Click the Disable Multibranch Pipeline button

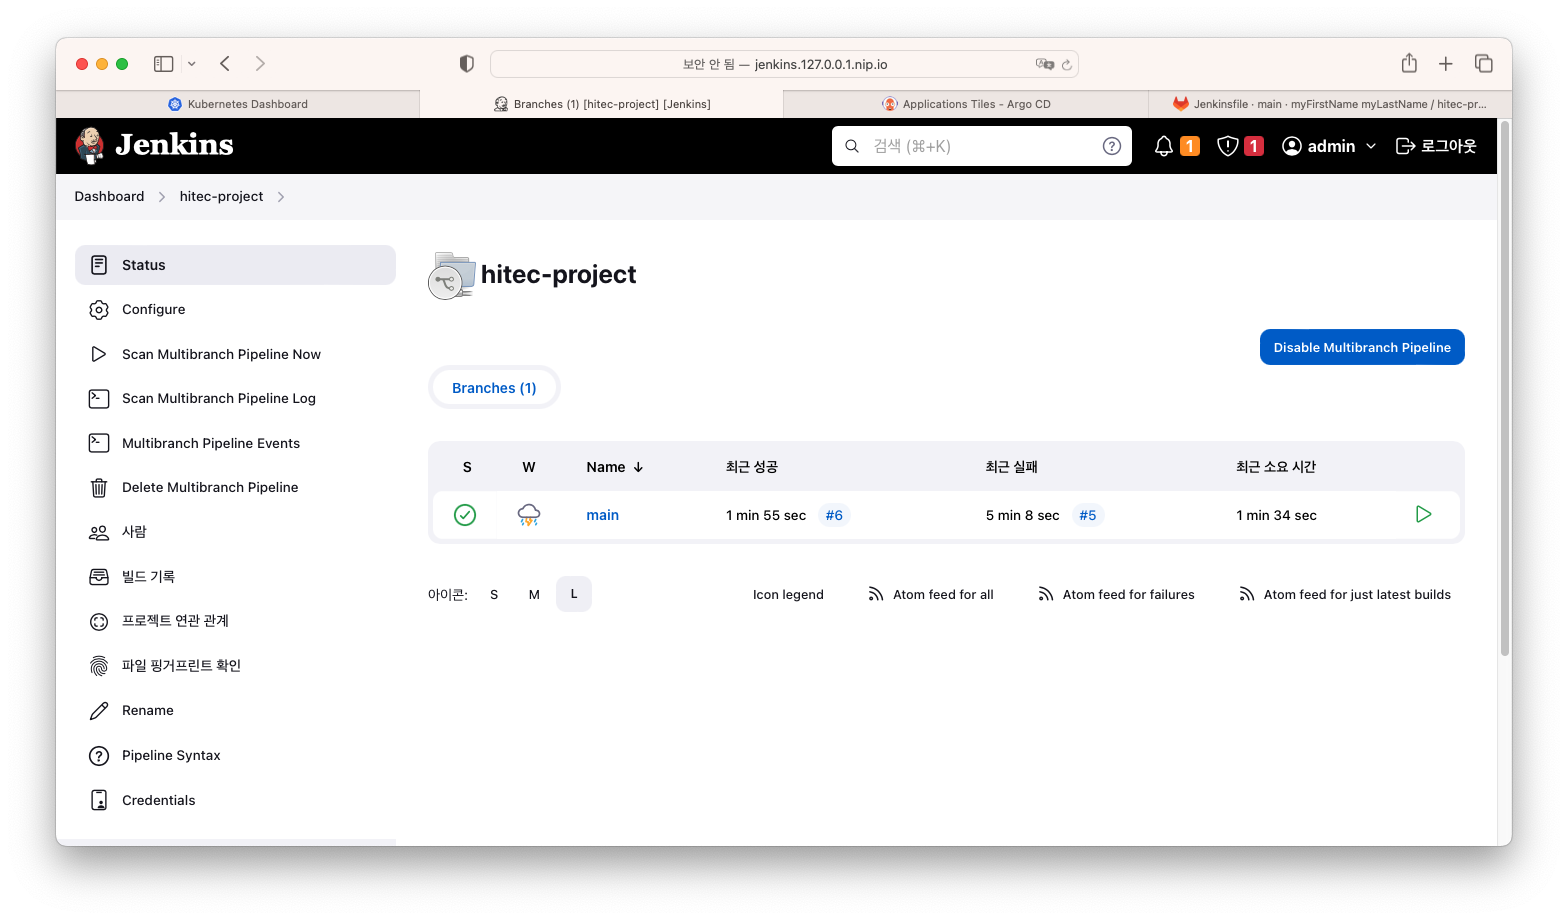(x=1362, y=347)
